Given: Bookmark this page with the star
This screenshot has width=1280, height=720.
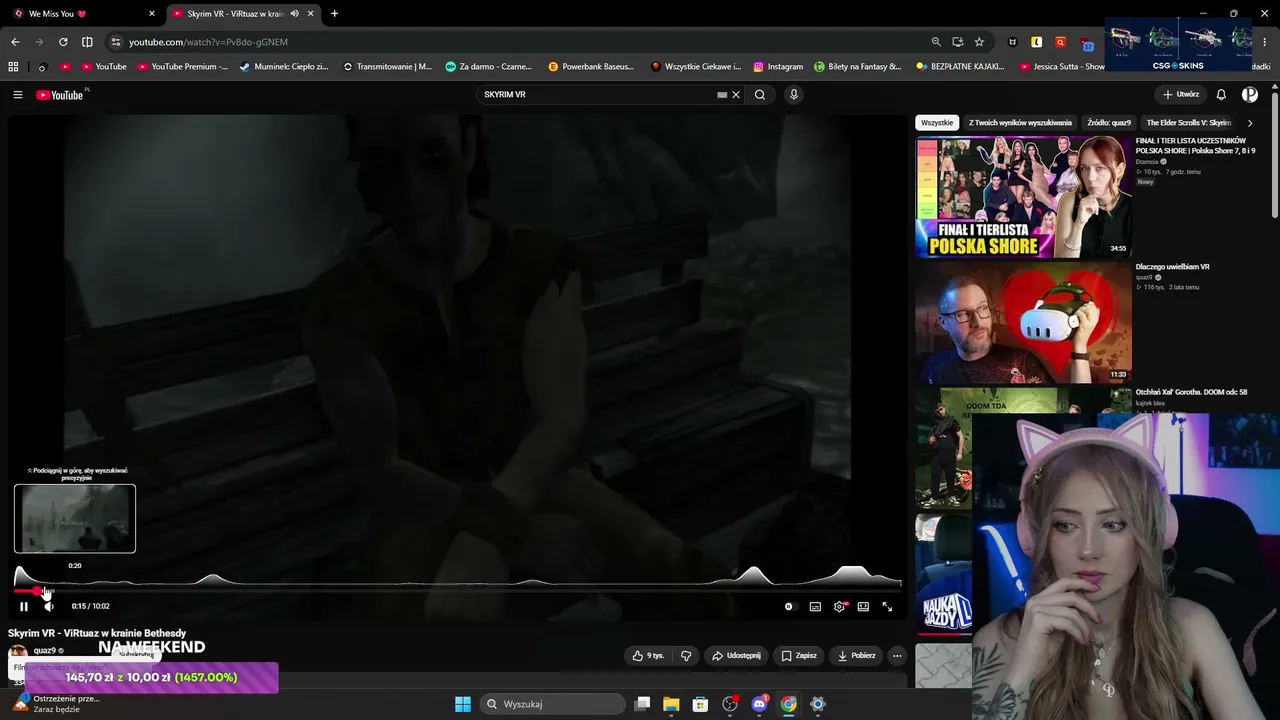Looking at the screenshot, I should click(979, 42).
